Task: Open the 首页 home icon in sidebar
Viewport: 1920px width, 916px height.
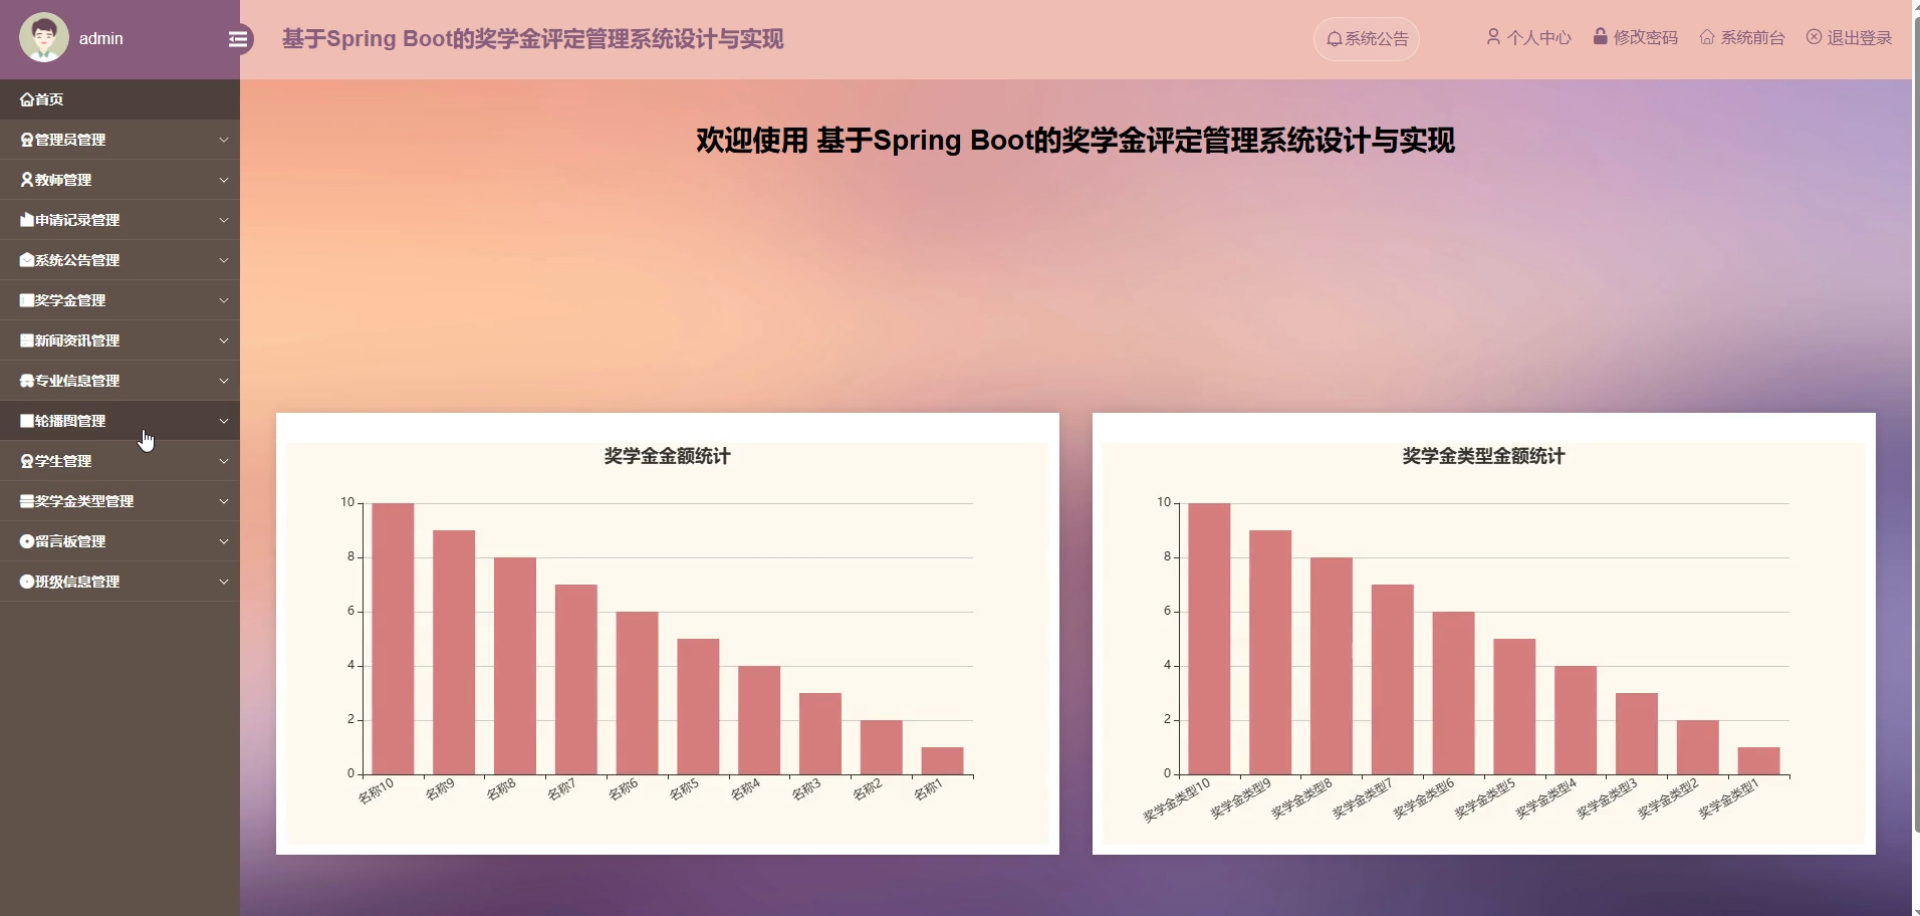Action: pos(25,99)
